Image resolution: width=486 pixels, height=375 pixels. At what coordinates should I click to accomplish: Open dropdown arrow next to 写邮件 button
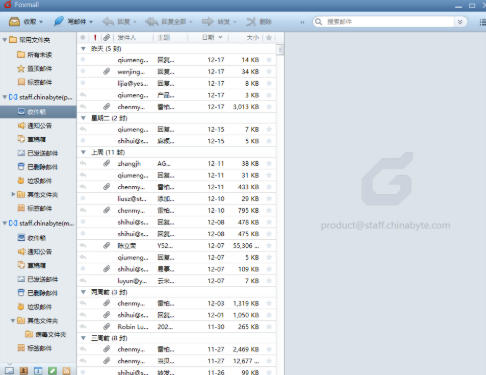tap(91, 22)
